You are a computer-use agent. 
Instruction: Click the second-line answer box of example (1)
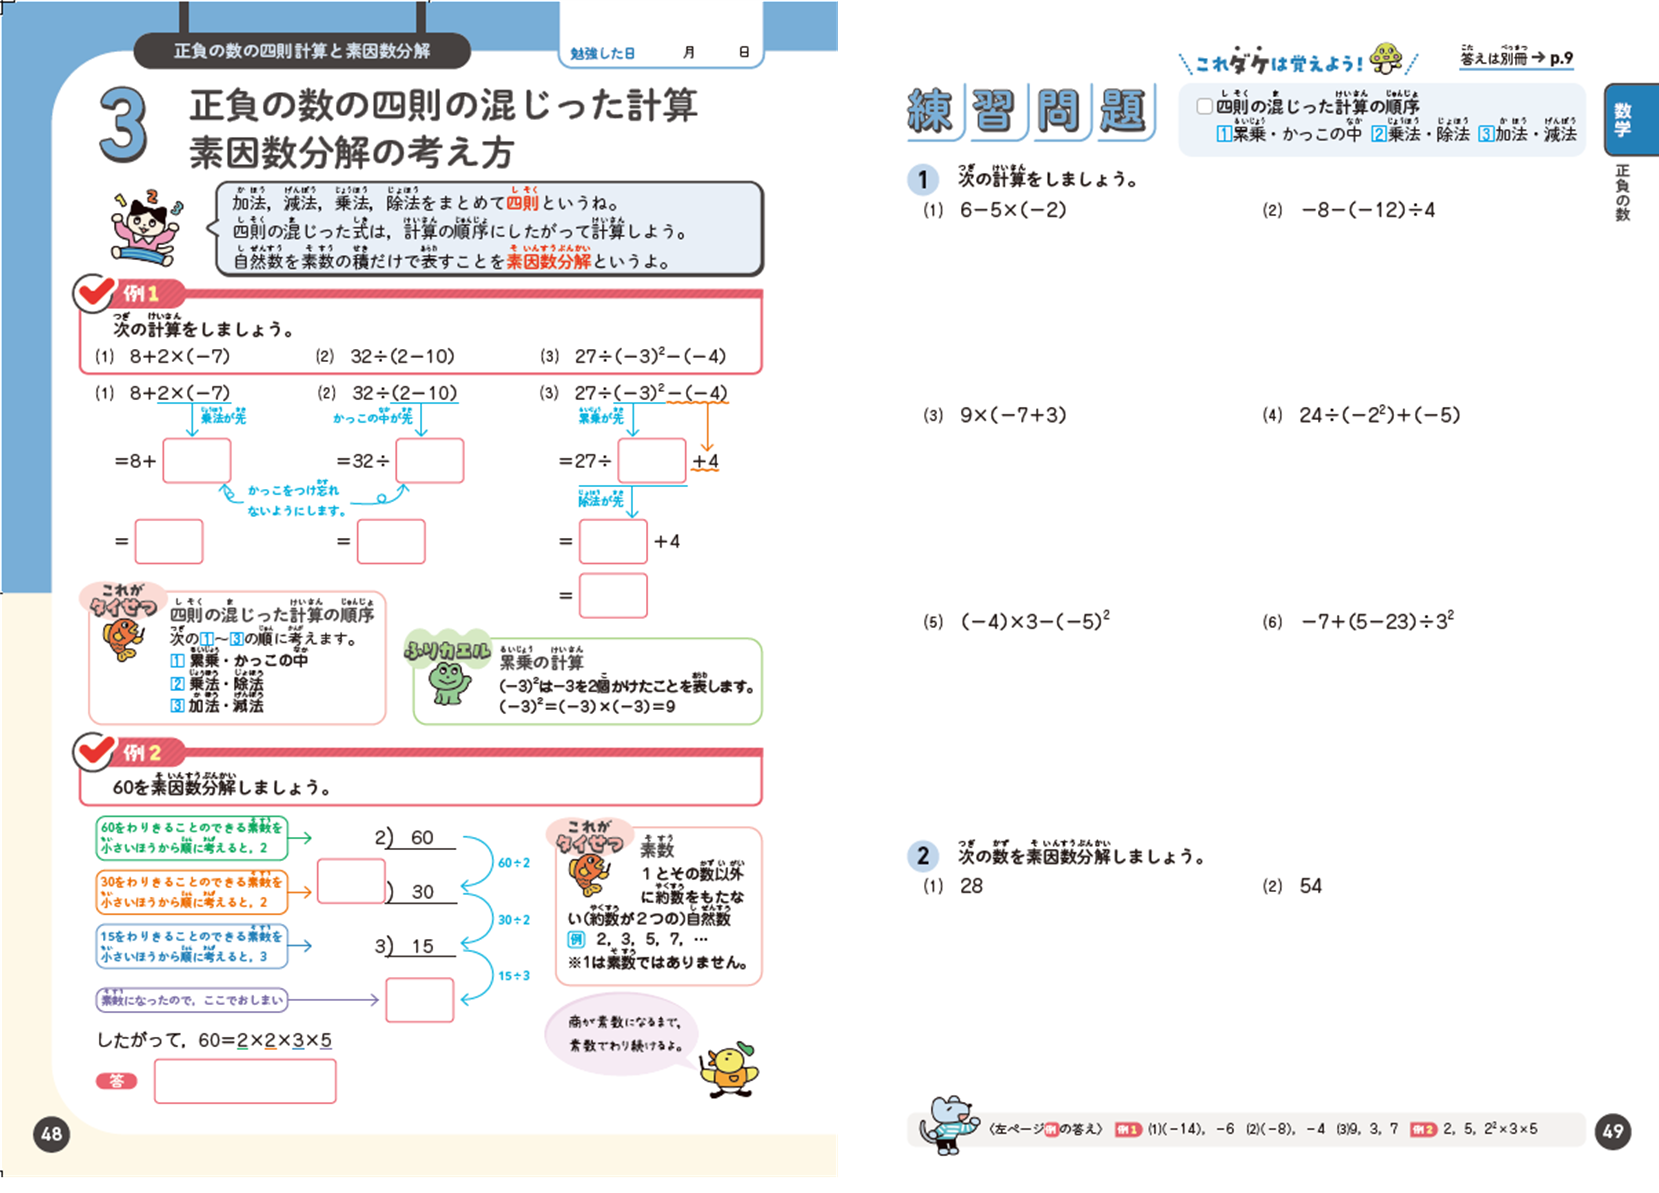169,541
